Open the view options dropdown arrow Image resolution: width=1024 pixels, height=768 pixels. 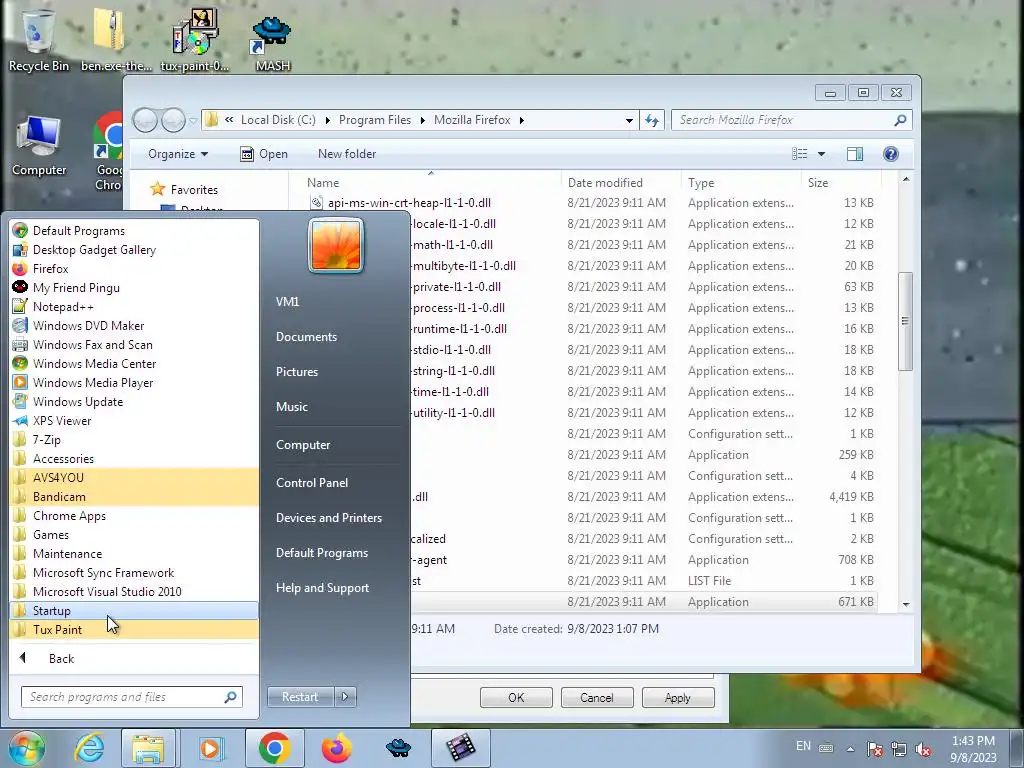click(822, 153)
